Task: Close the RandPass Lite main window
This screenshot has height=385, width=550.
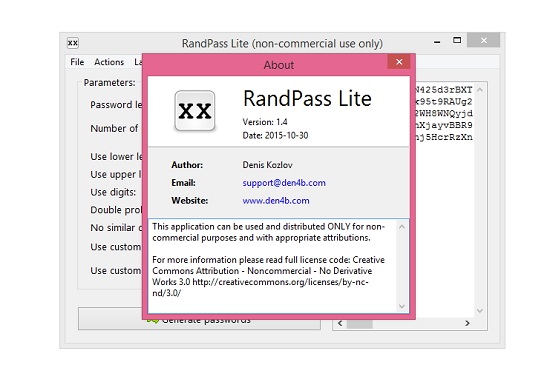Action: 484,40
